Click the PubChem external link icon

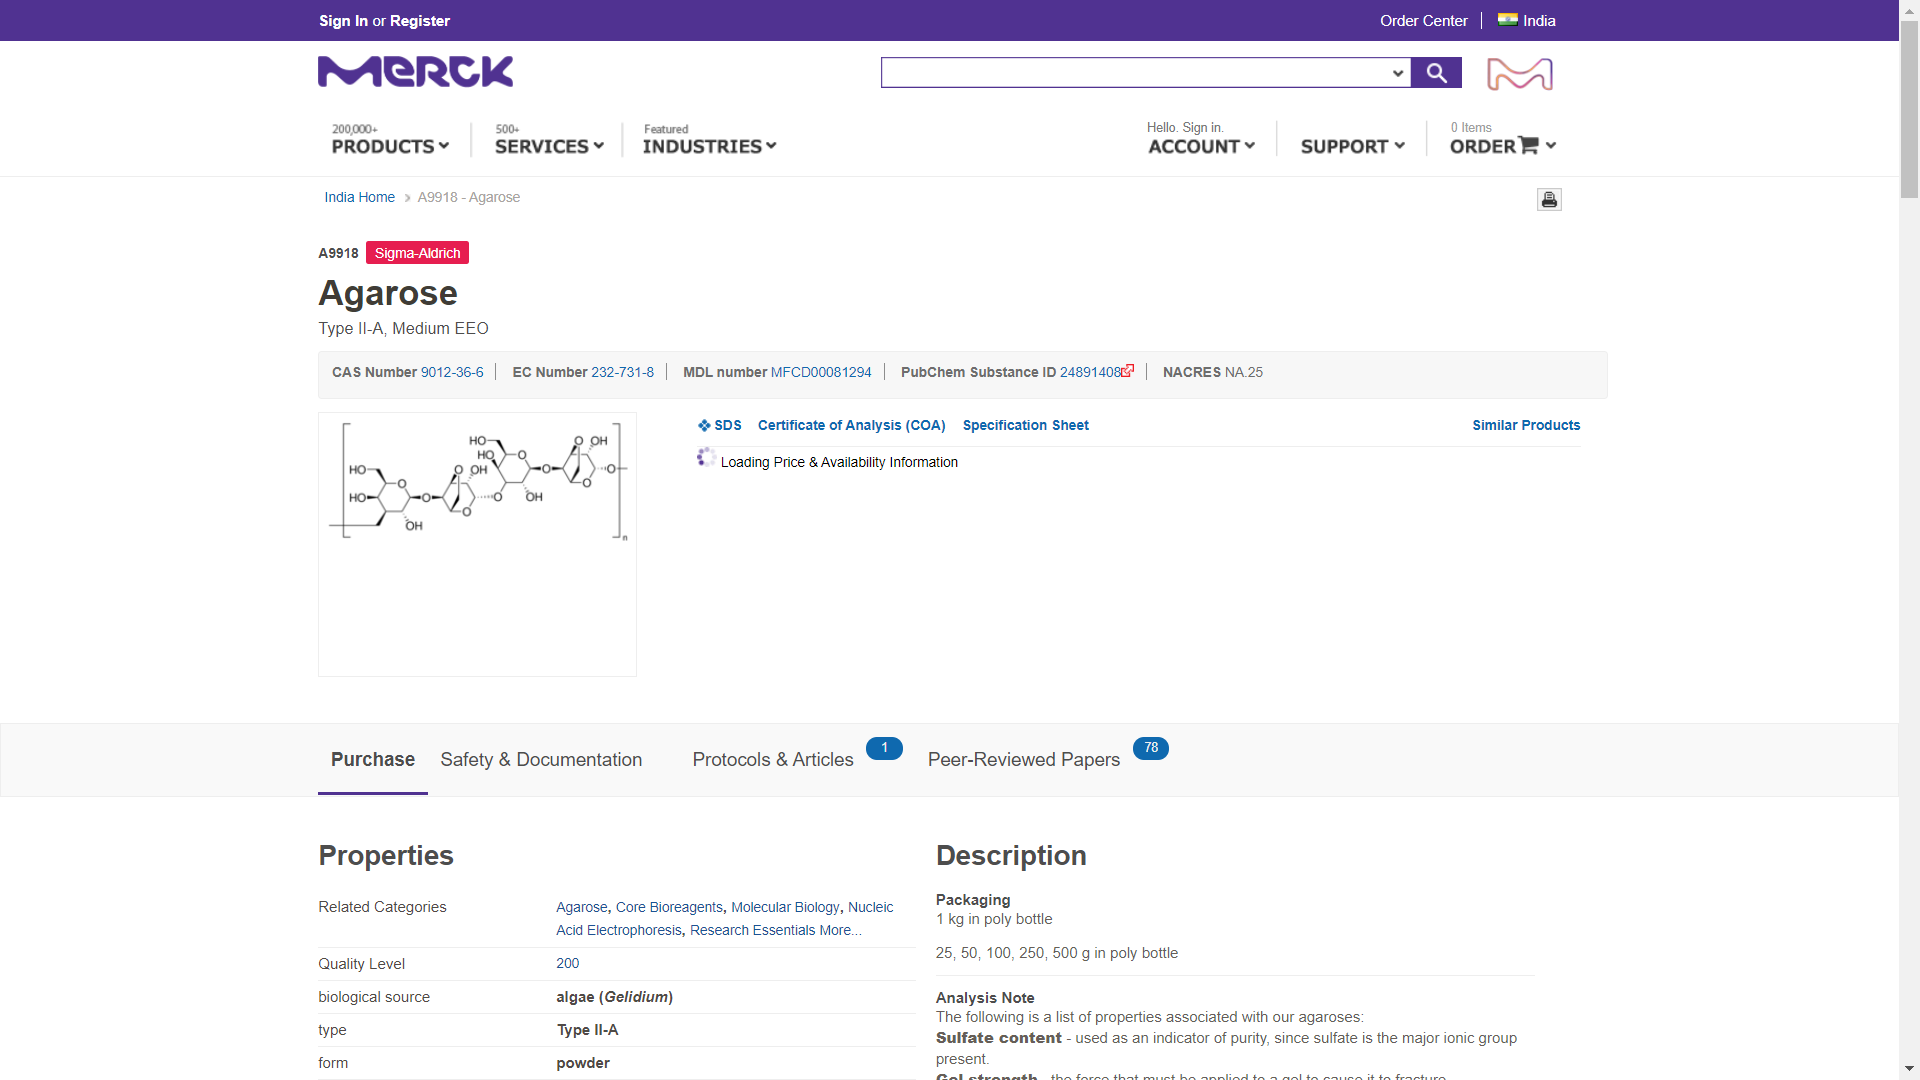pyautogui.click(x=1128, y=371)
